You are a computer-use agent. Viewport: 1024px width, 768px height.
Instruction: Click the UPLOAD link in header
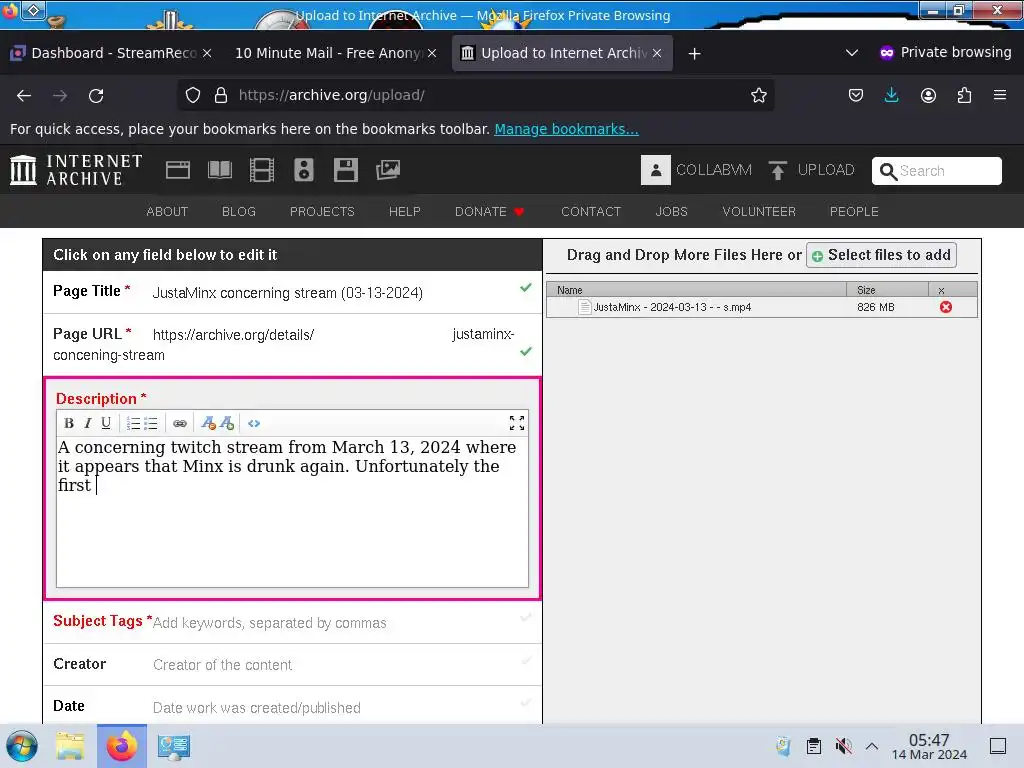coord(812,170)
